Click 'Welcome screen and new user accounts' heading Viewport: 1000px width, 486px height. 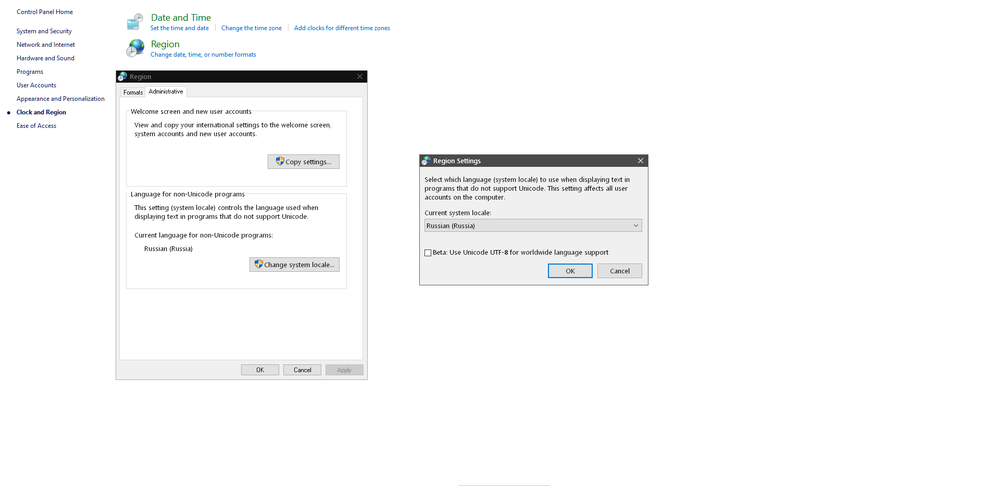pos(191,112)
